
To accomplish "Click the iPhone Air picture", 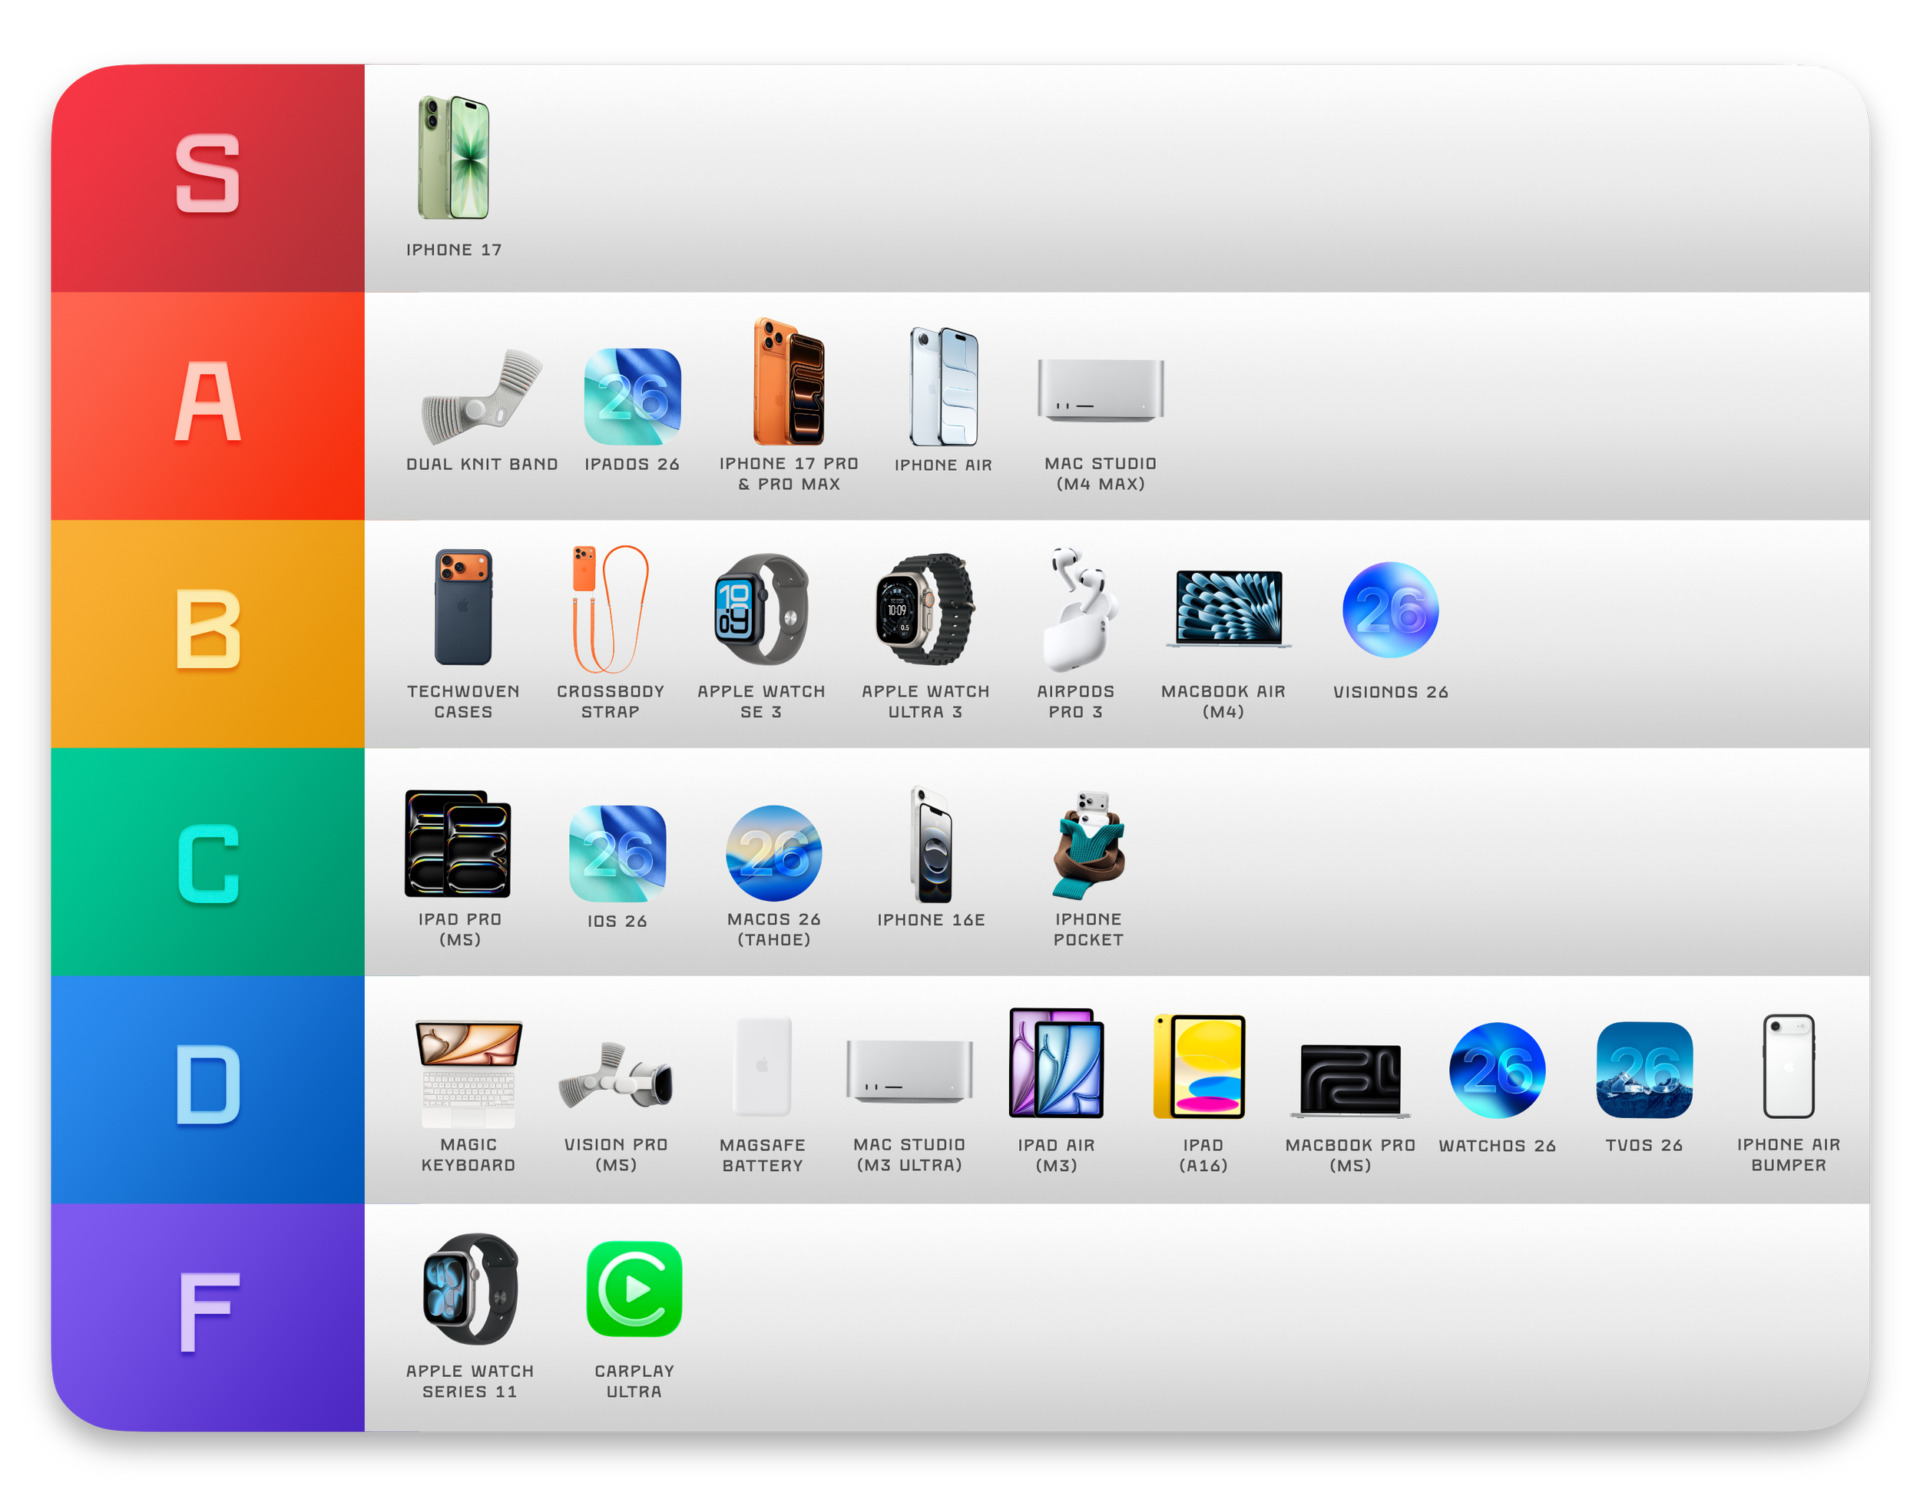I will tap(943, 386).
